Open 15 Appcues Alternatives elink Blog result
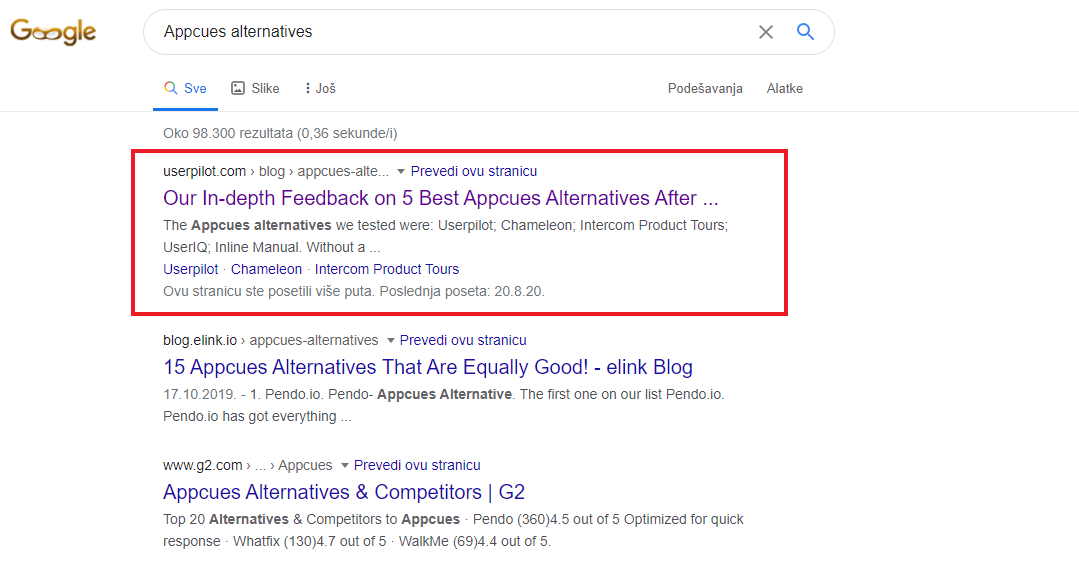1079x569 pixels. (427, 367)
